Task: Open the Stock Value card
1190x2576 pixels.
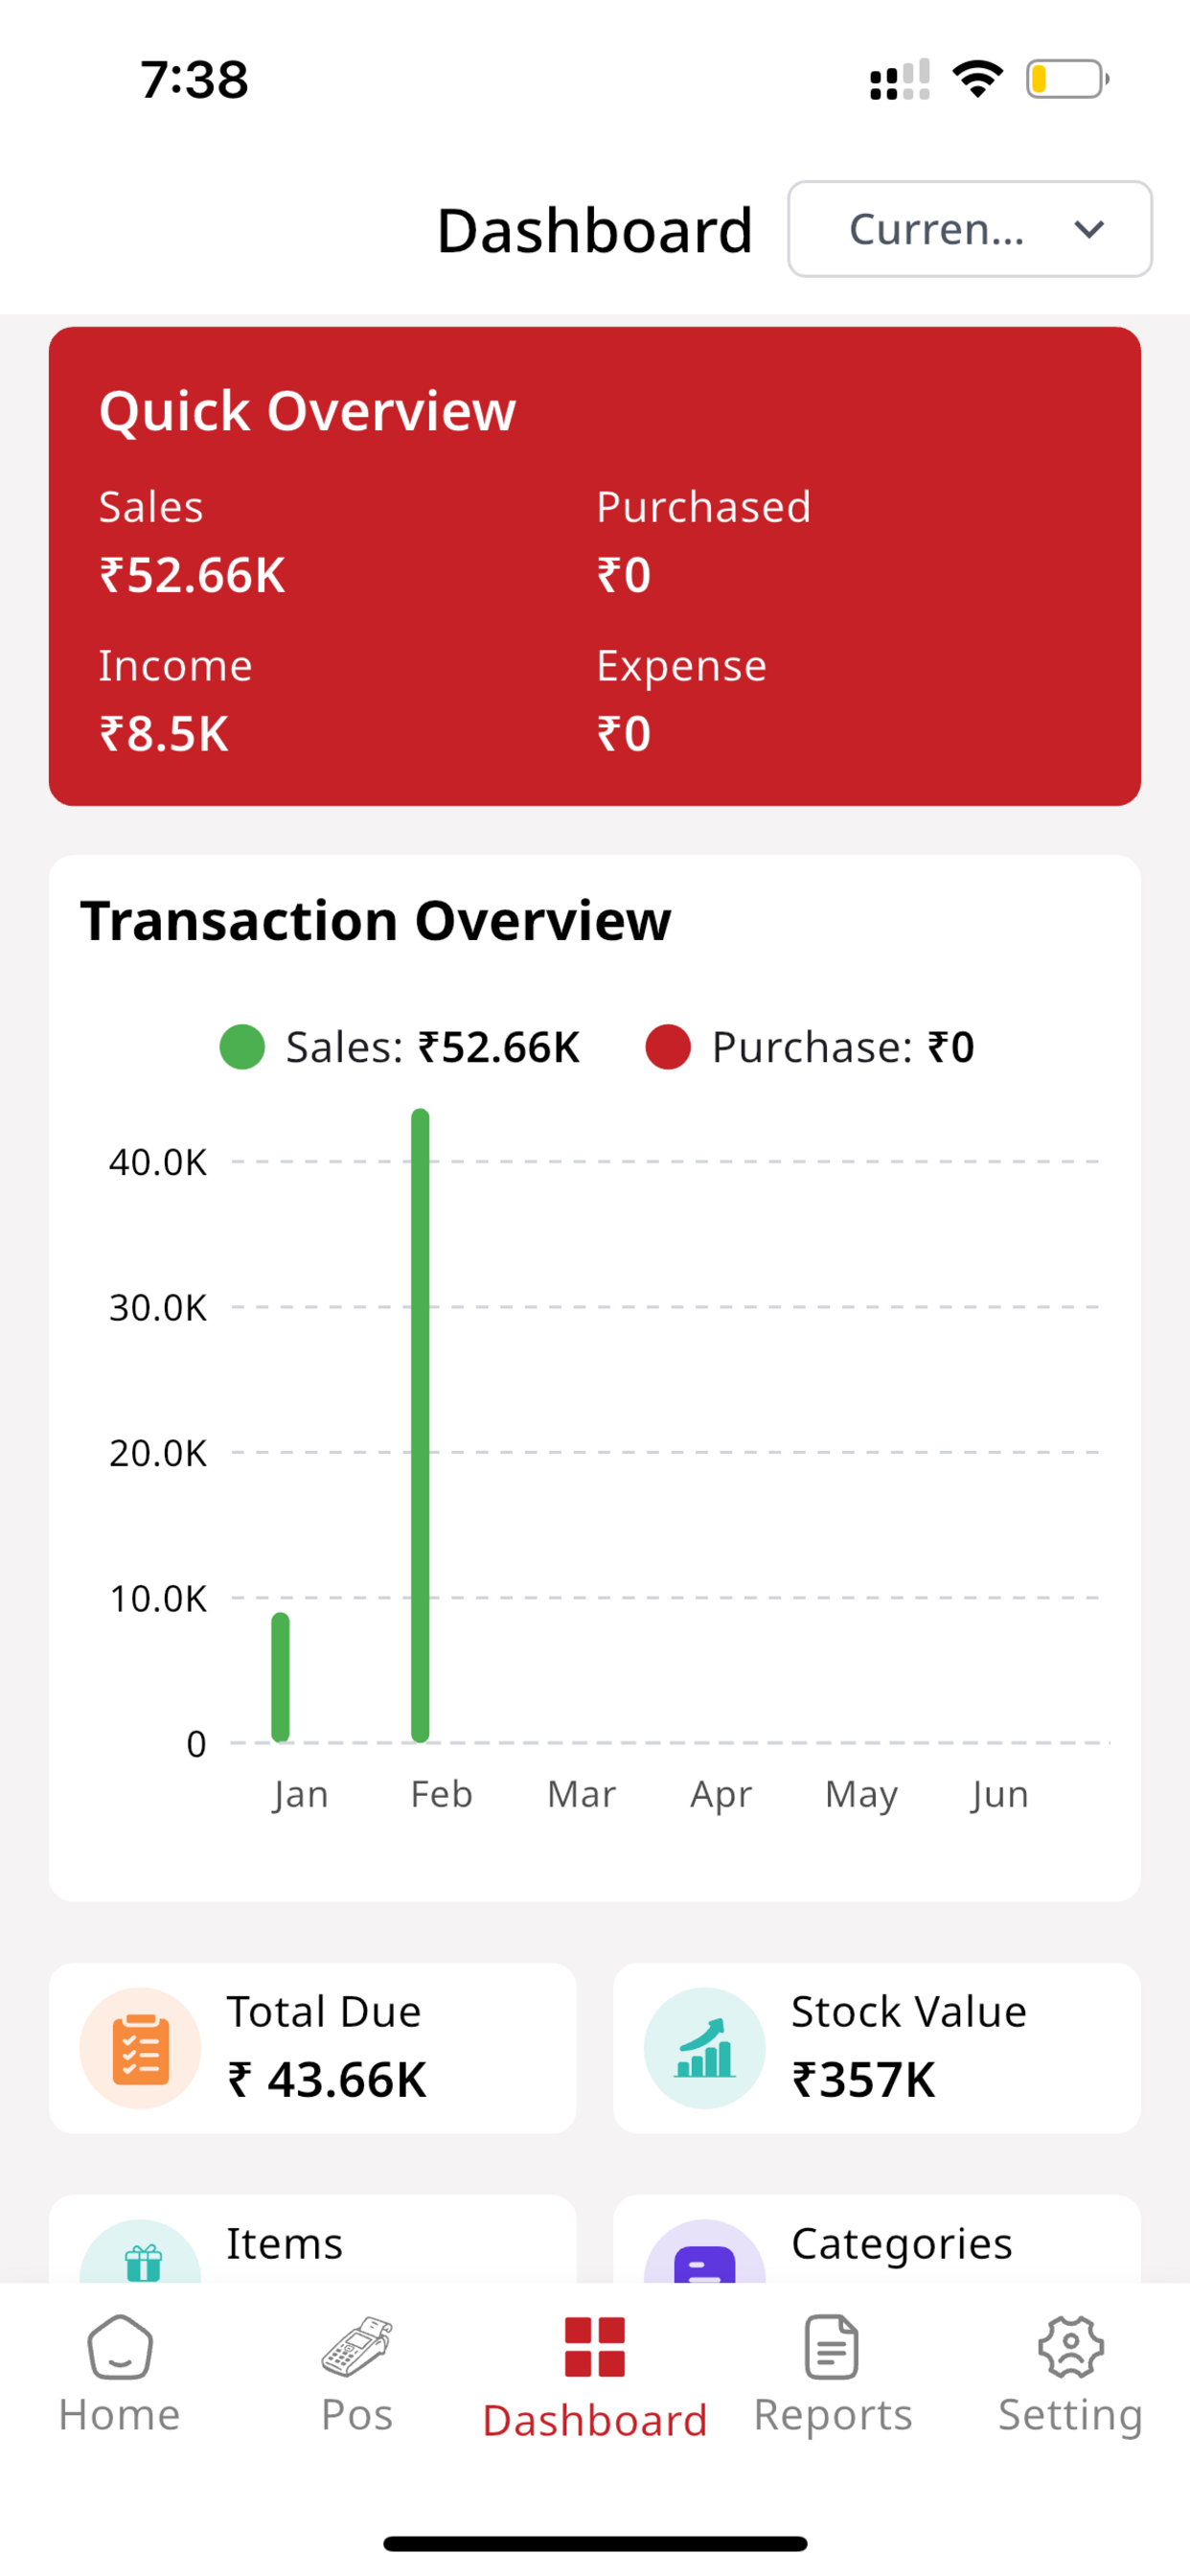Action: point(876,2047)
